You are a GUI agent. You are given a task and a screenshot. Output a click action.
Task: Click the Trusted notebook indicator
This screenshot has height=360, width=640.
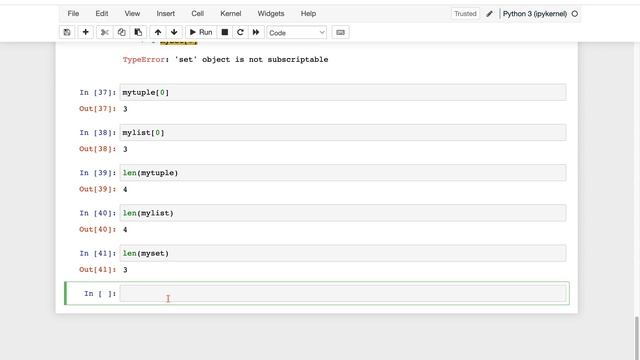coord(465,13)
